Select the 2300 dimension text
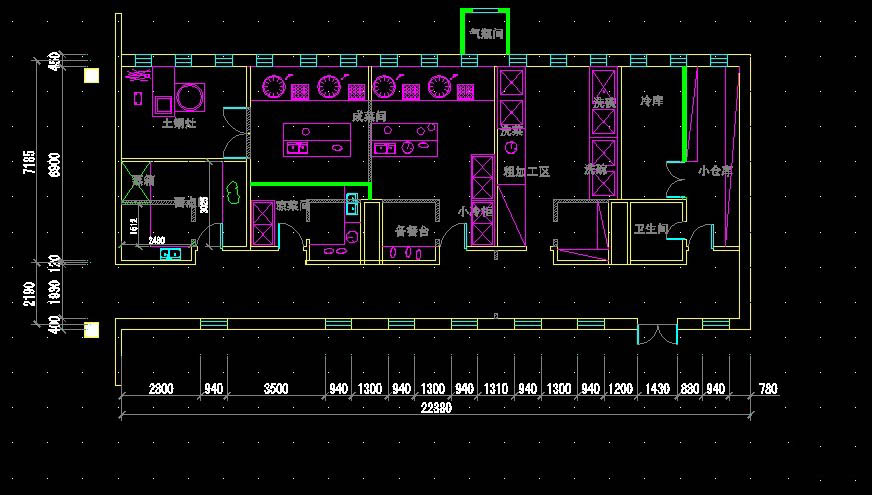872x495 pixels. click(x=160, y=388)
